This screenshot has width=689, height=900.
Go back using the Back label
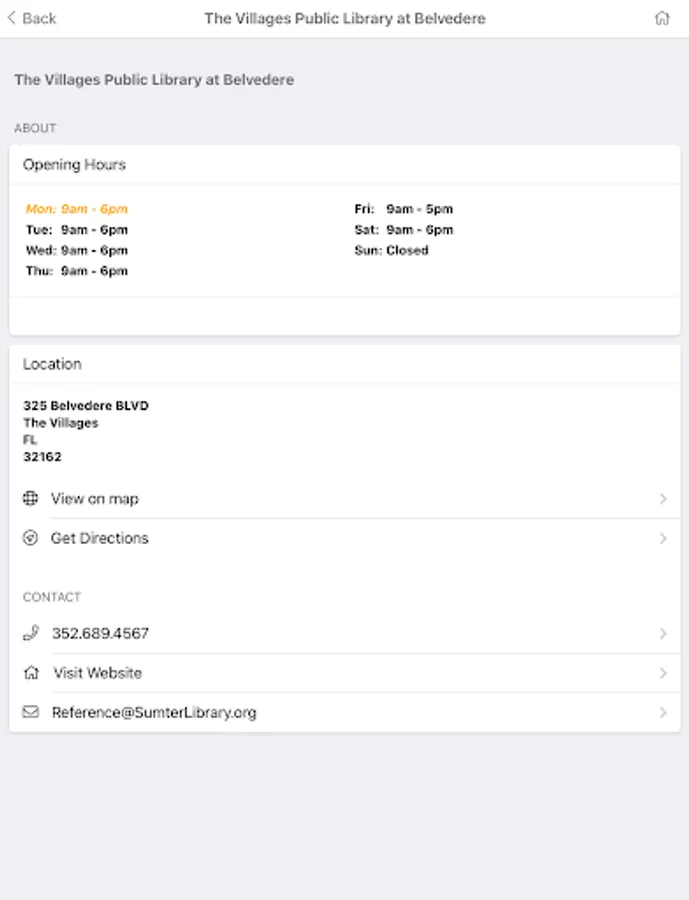click(39, 18)
